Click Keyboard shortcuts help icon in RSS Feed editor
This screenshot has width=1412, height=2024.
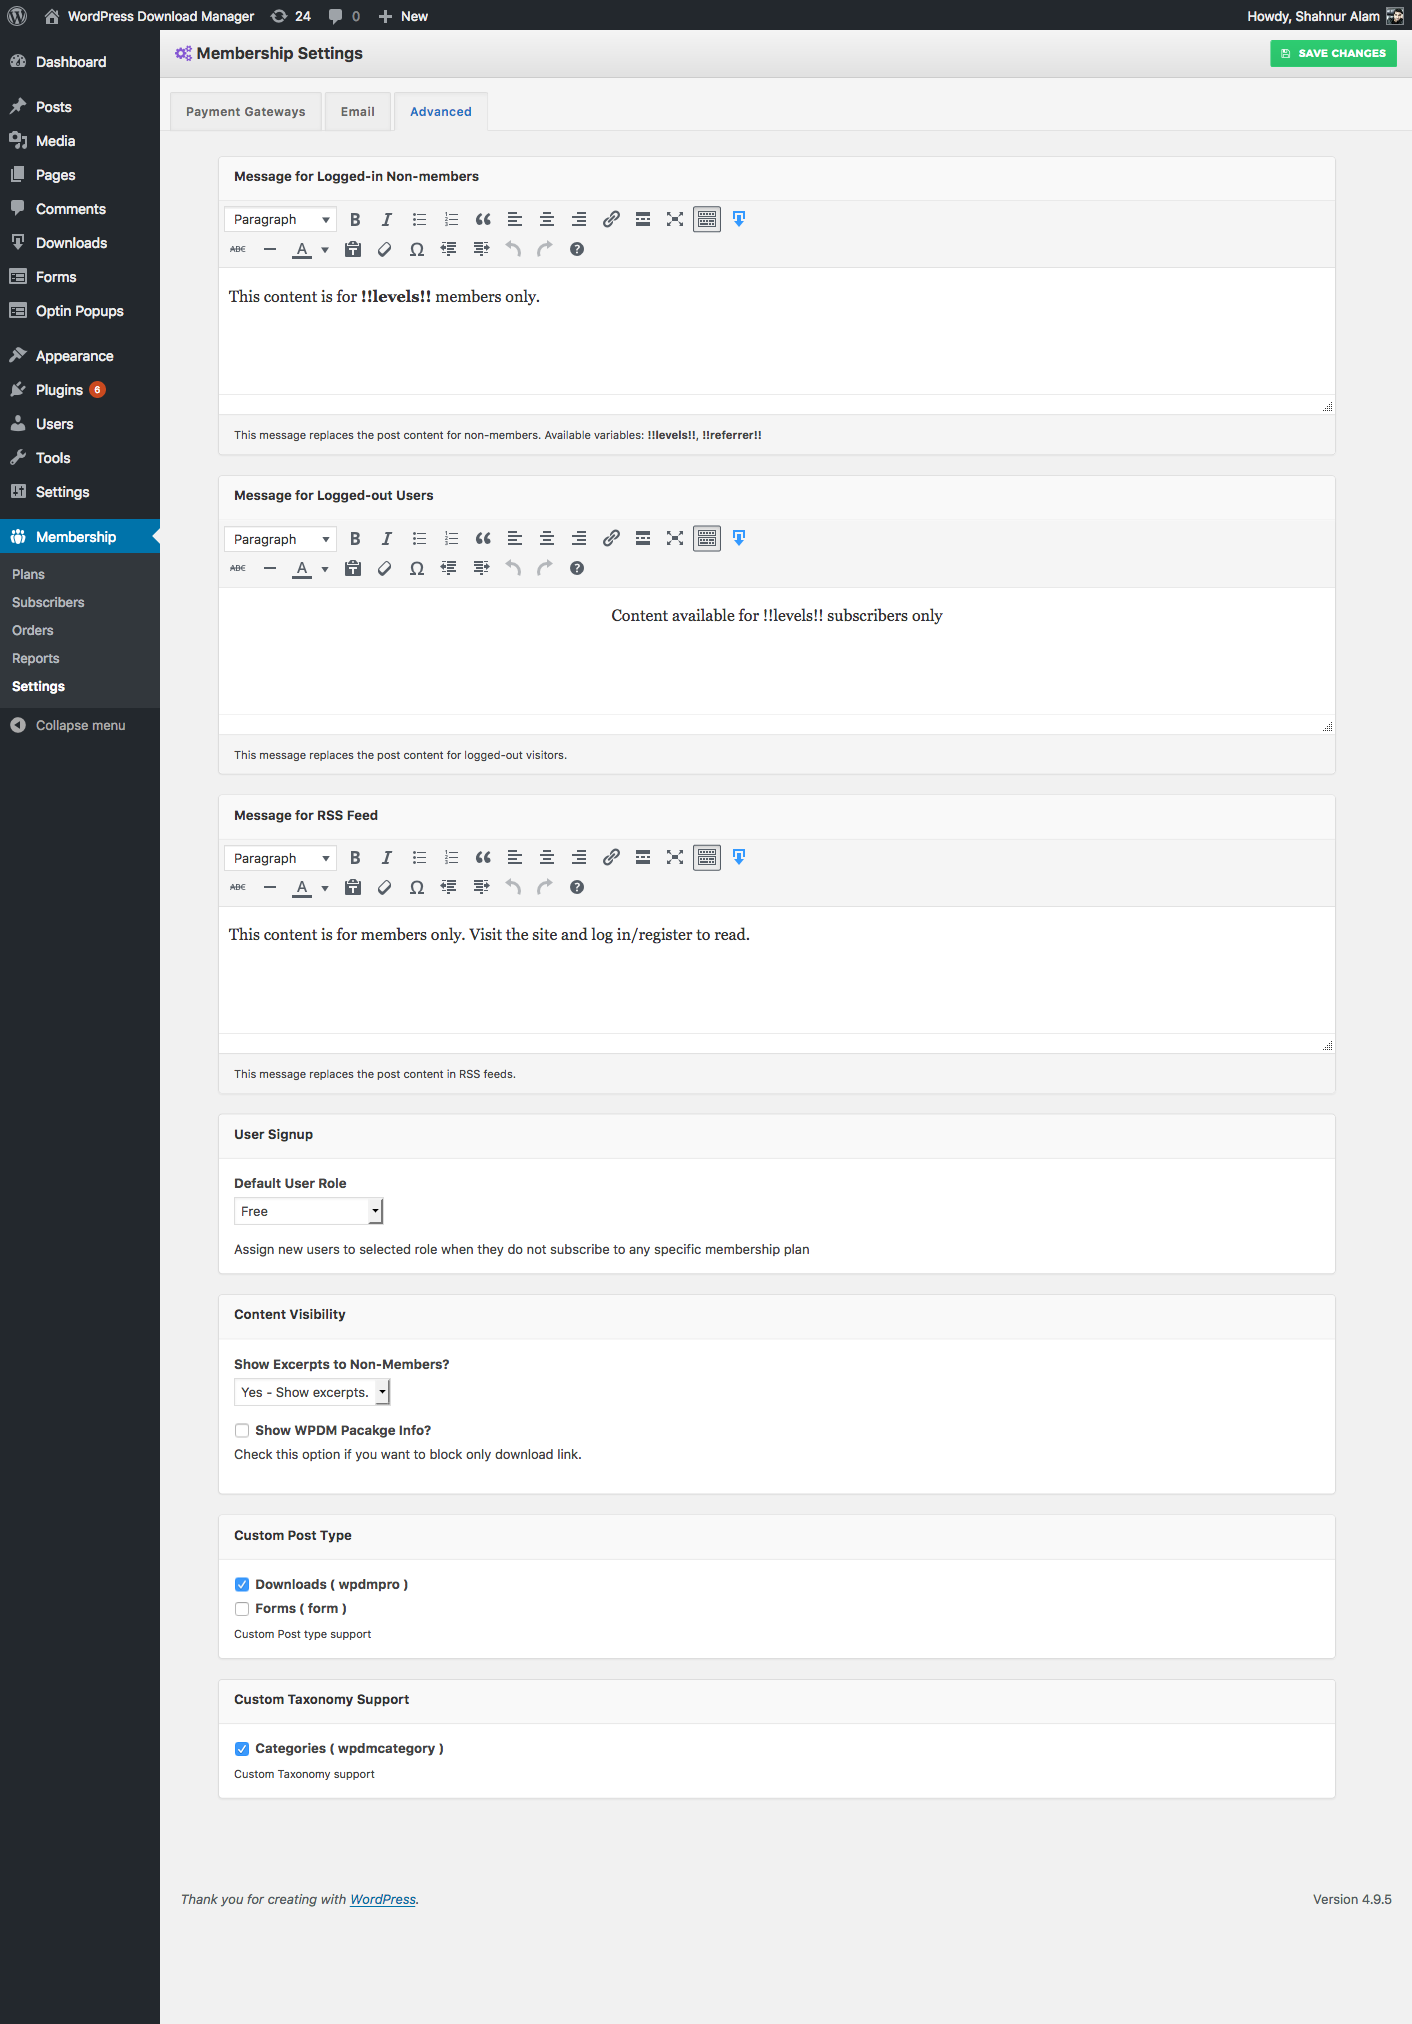coord(577,888)
